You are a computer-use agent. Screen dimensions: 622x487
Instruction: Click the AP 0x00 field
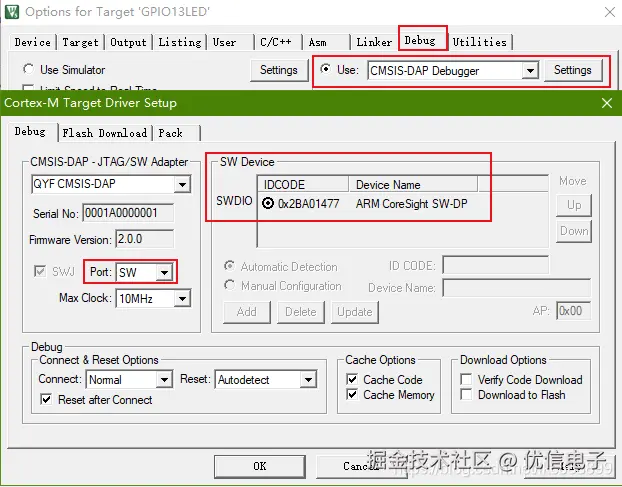point(573,311)
